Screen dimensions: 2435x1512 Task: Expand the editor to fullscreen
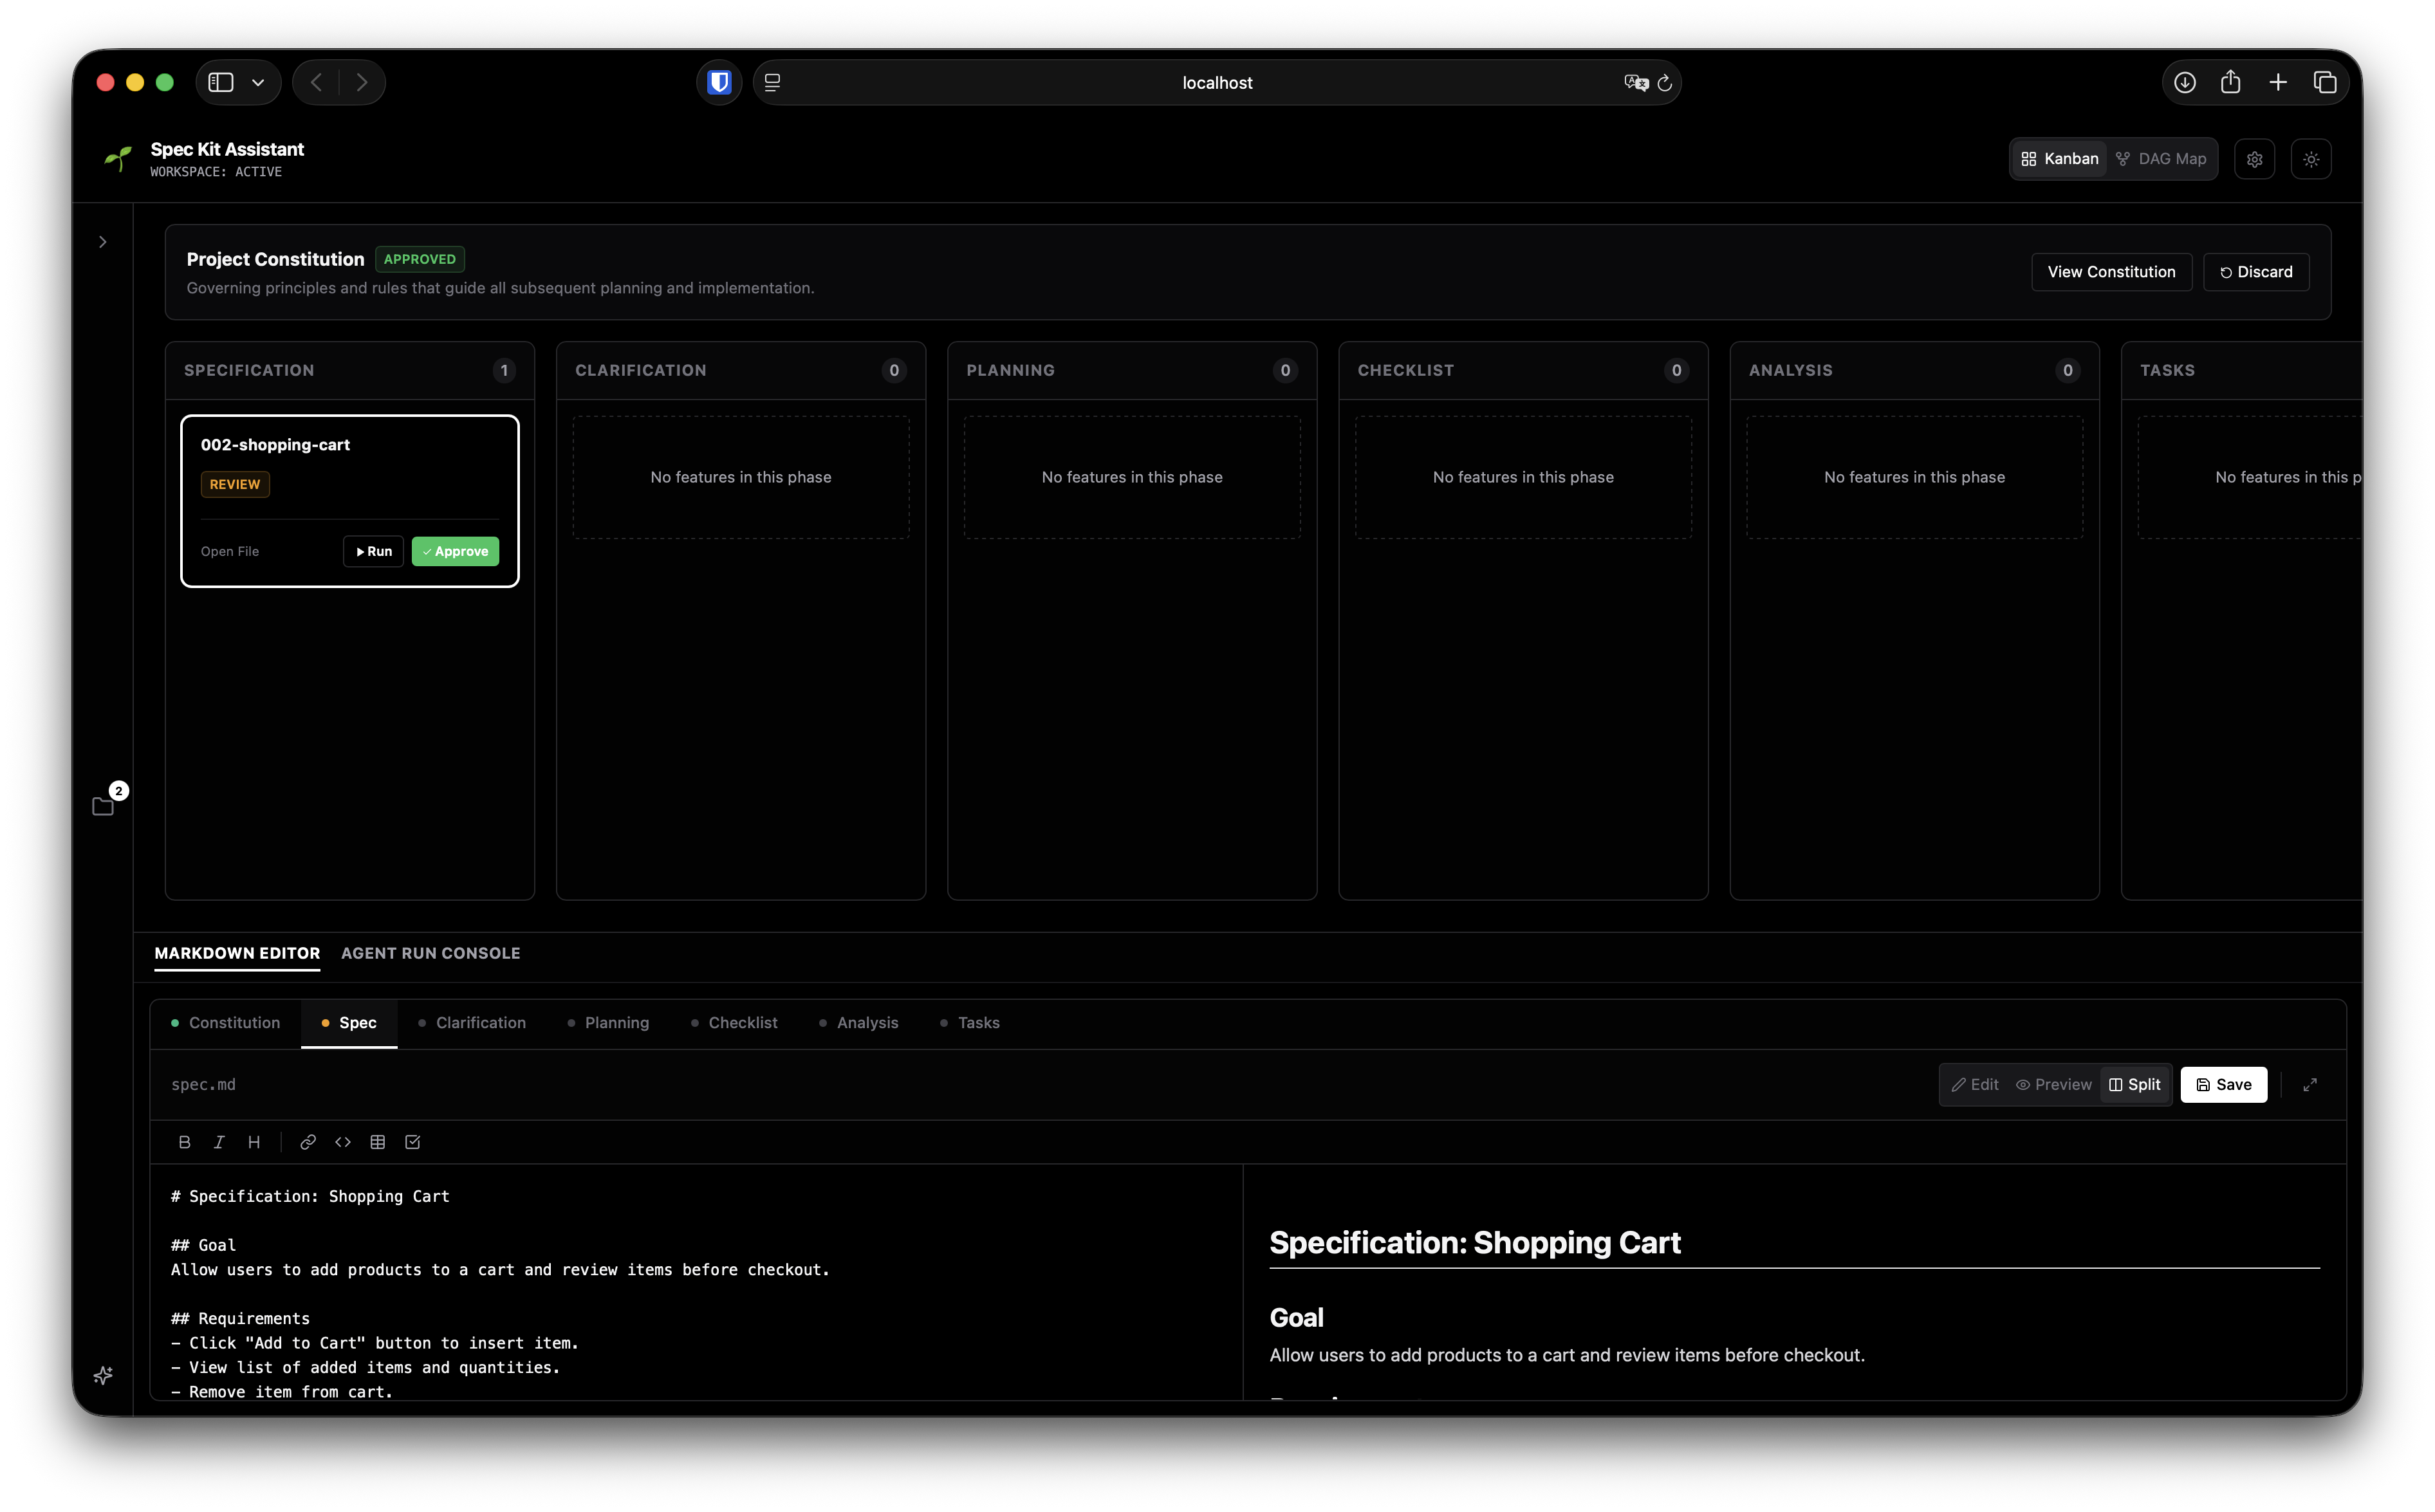[x=2310, y=1084]
